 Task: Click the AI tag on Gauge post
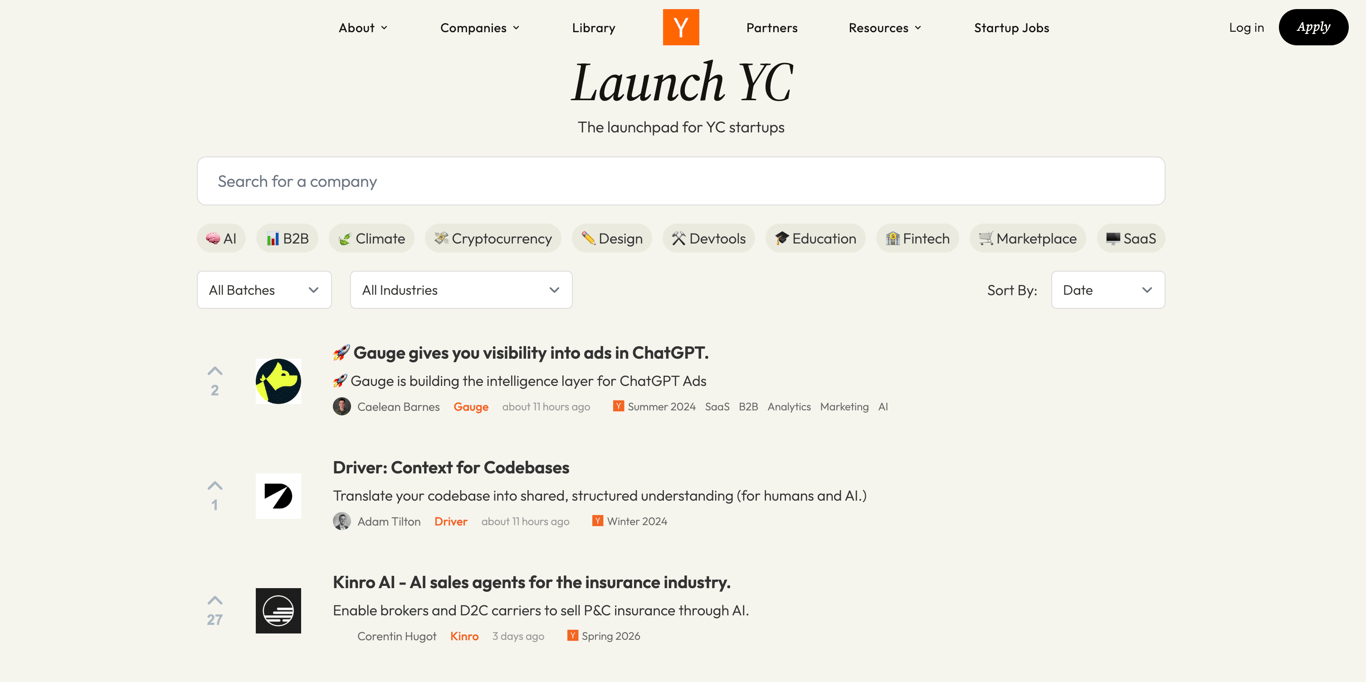tap(883, 407)
